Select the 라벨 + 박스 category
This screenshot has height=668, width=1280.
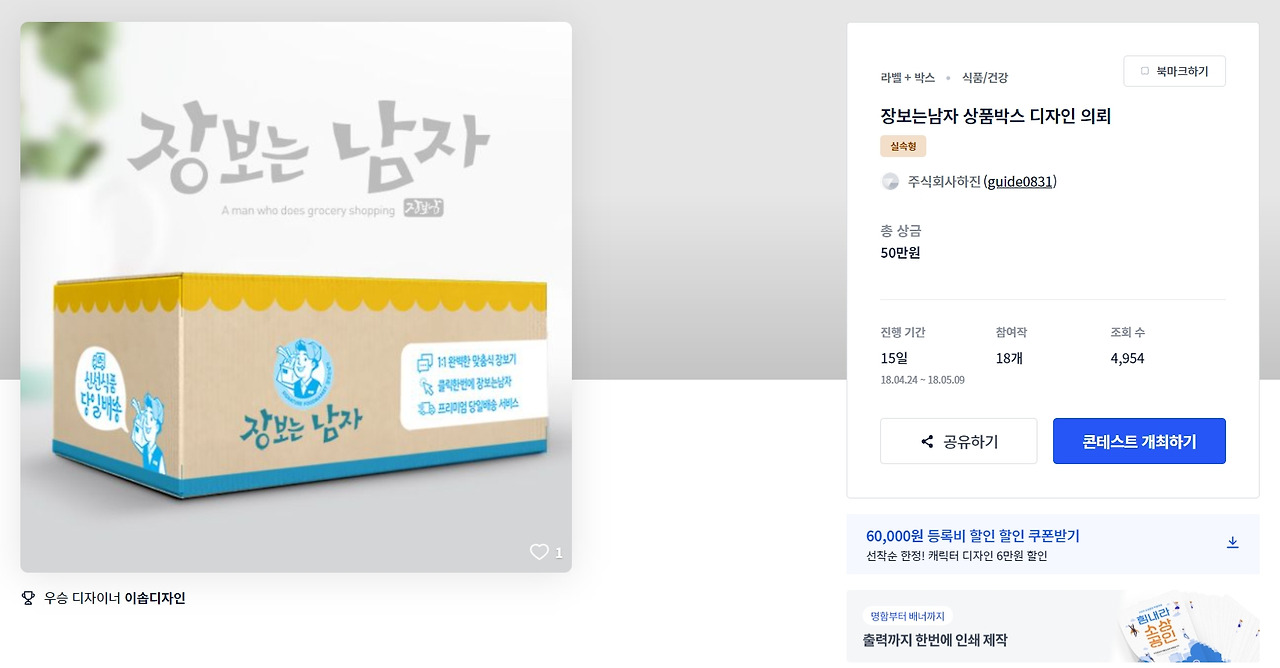pos(908,77)
